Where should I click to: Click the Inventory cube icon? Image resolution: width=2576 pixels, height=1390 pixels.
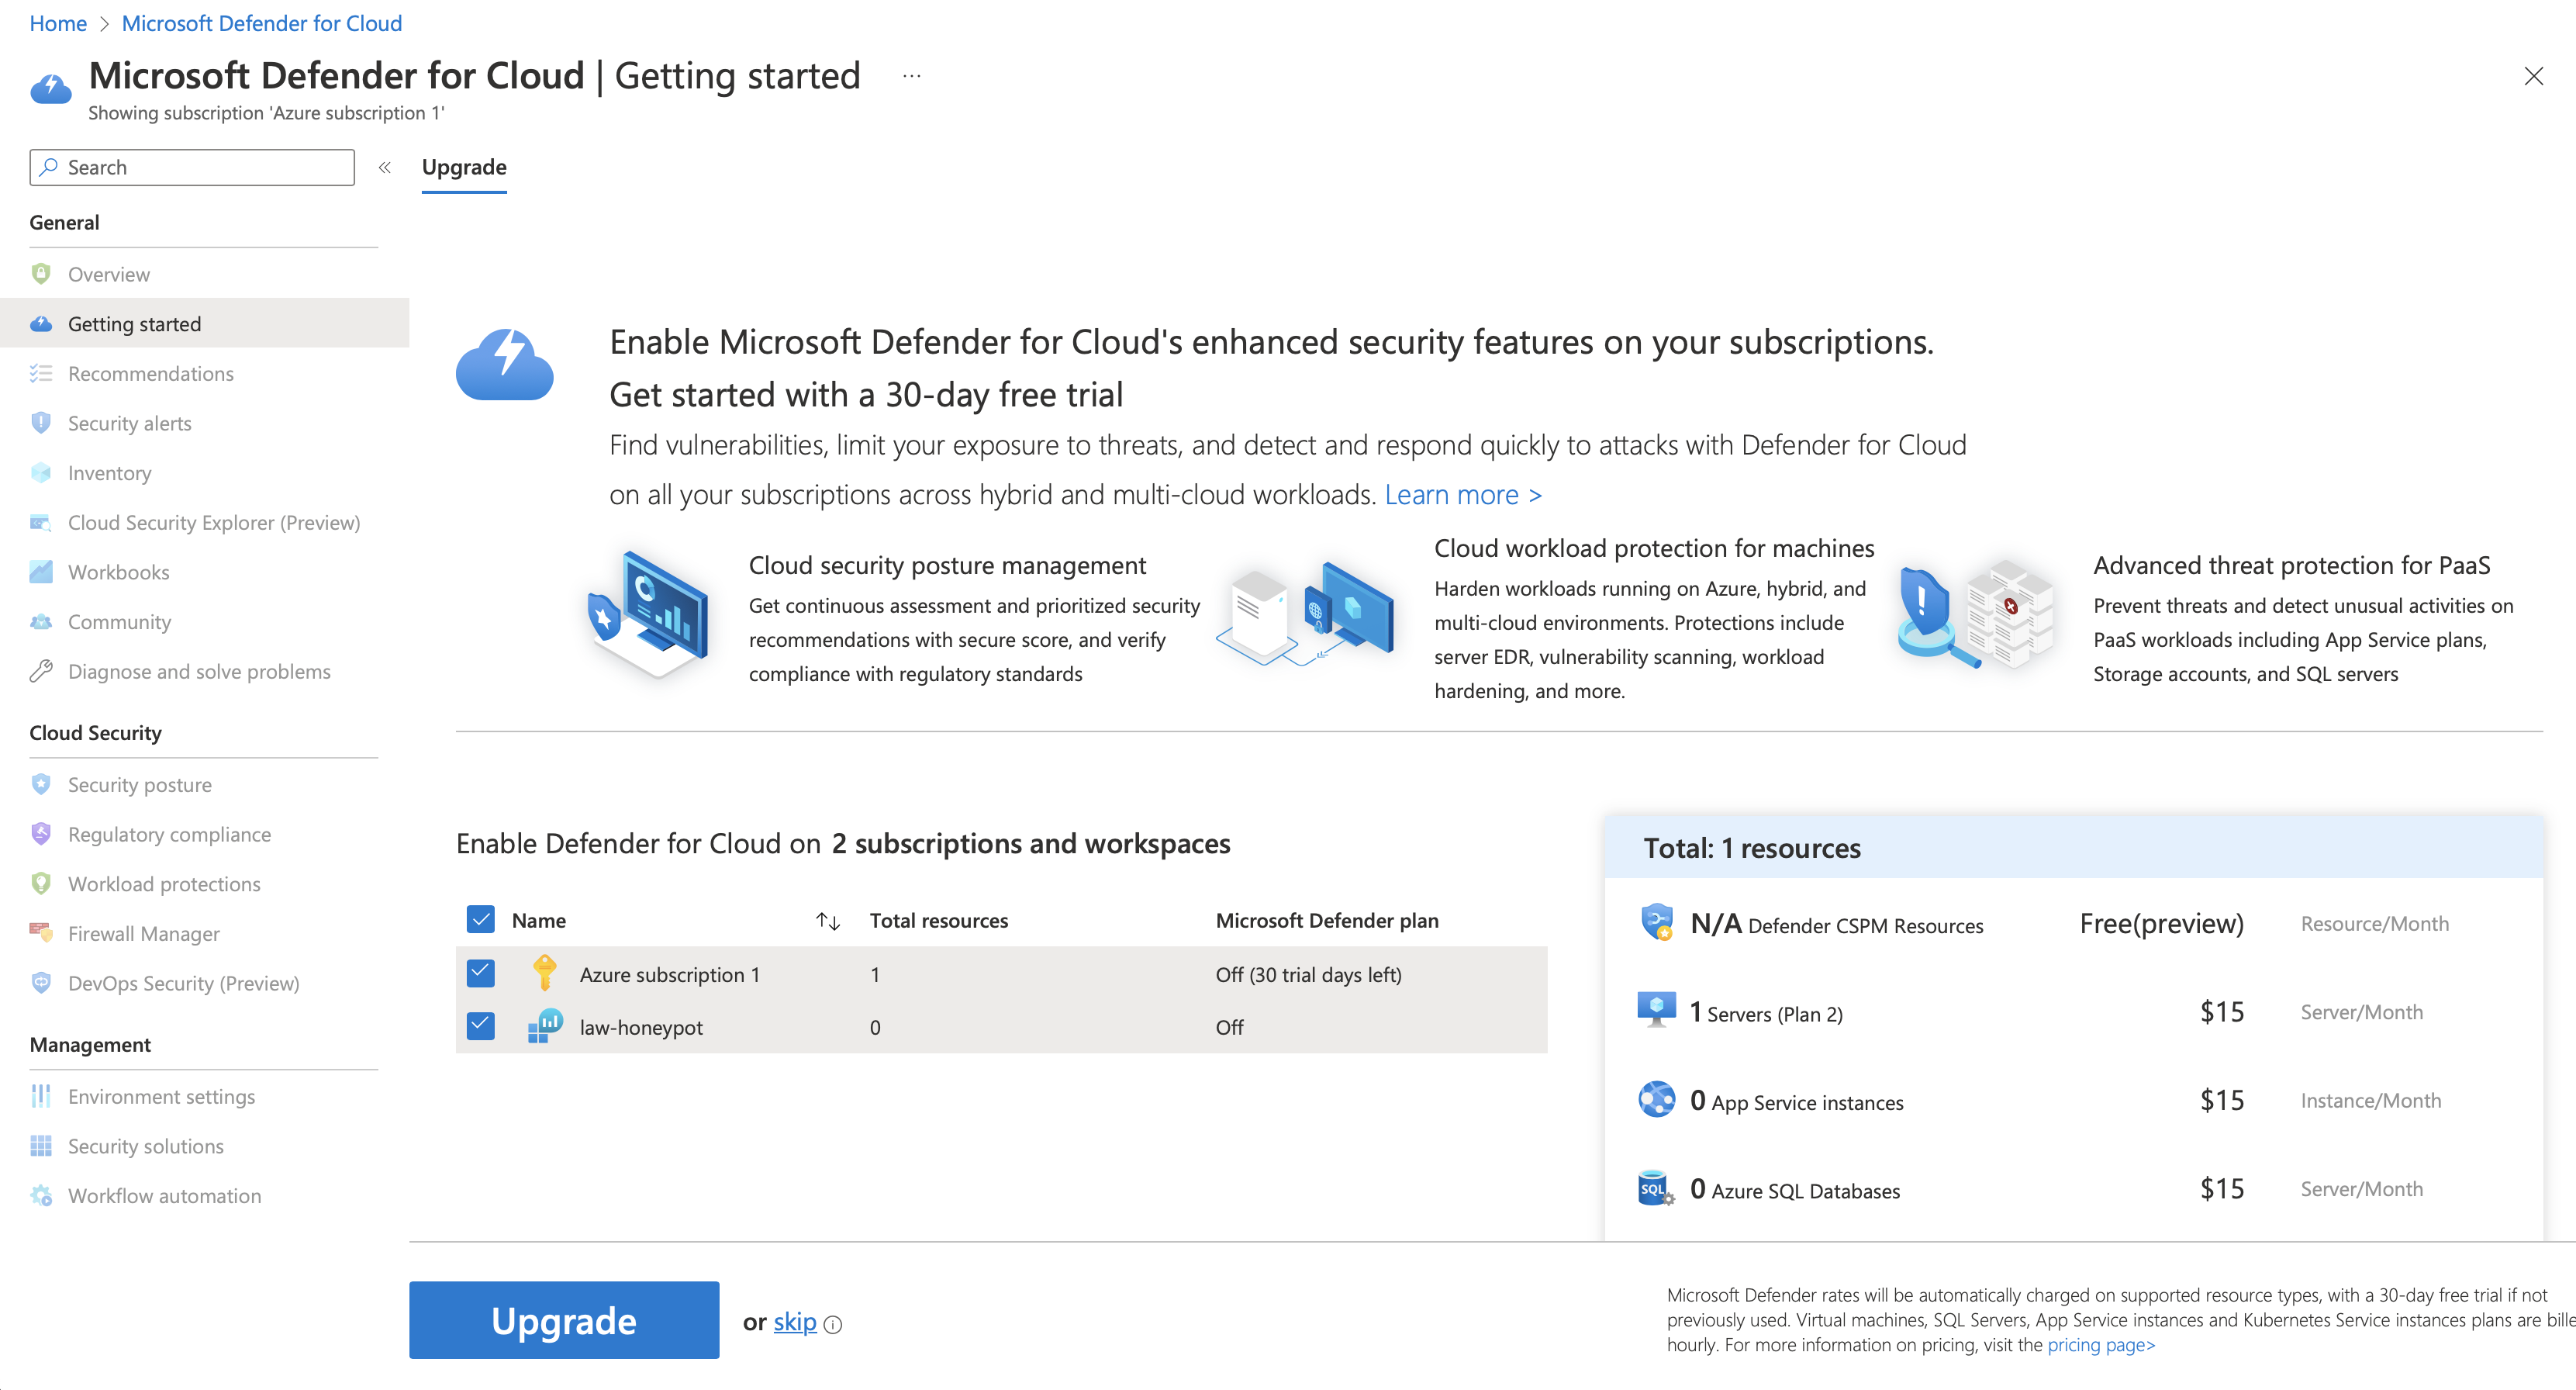[x=41, y=473]
